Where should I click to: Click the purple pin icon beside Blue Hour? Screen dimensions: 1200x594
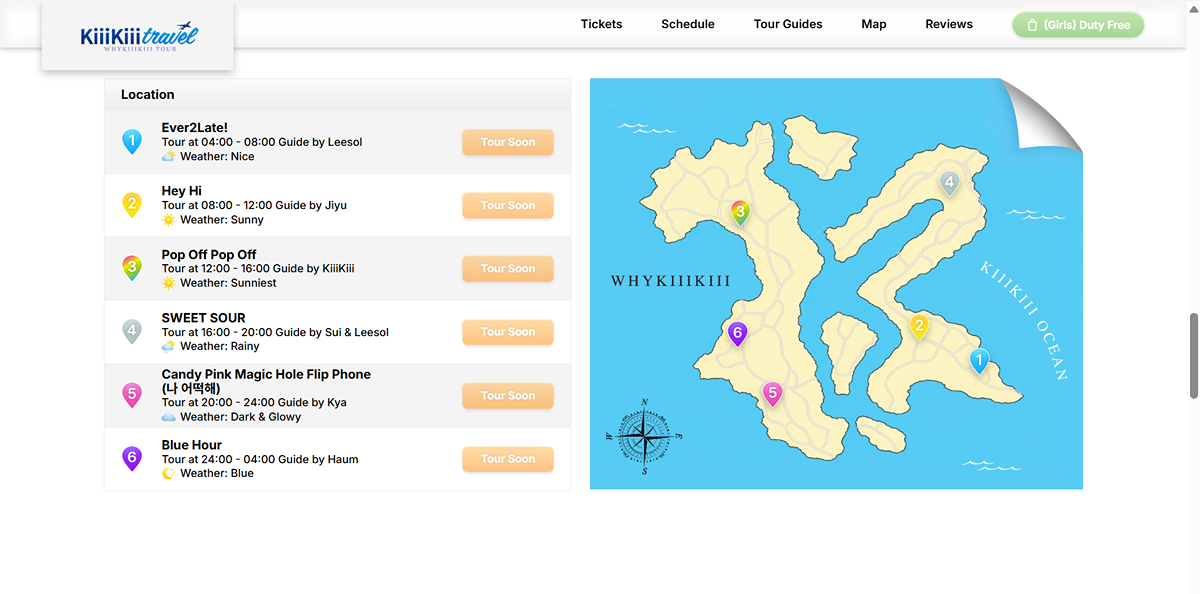tap(132, 459)
